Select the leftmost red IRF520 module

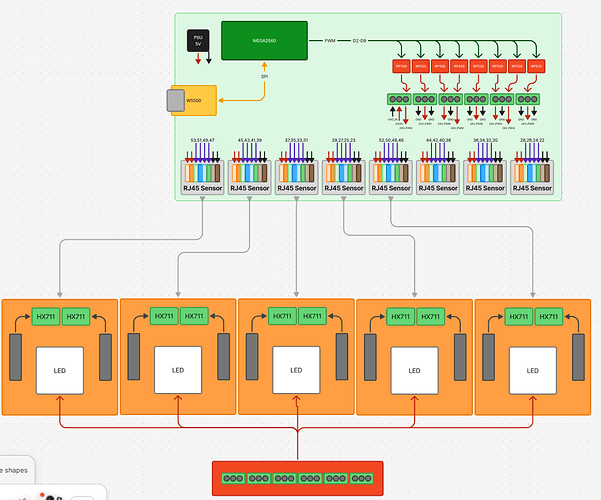[401, 66]
